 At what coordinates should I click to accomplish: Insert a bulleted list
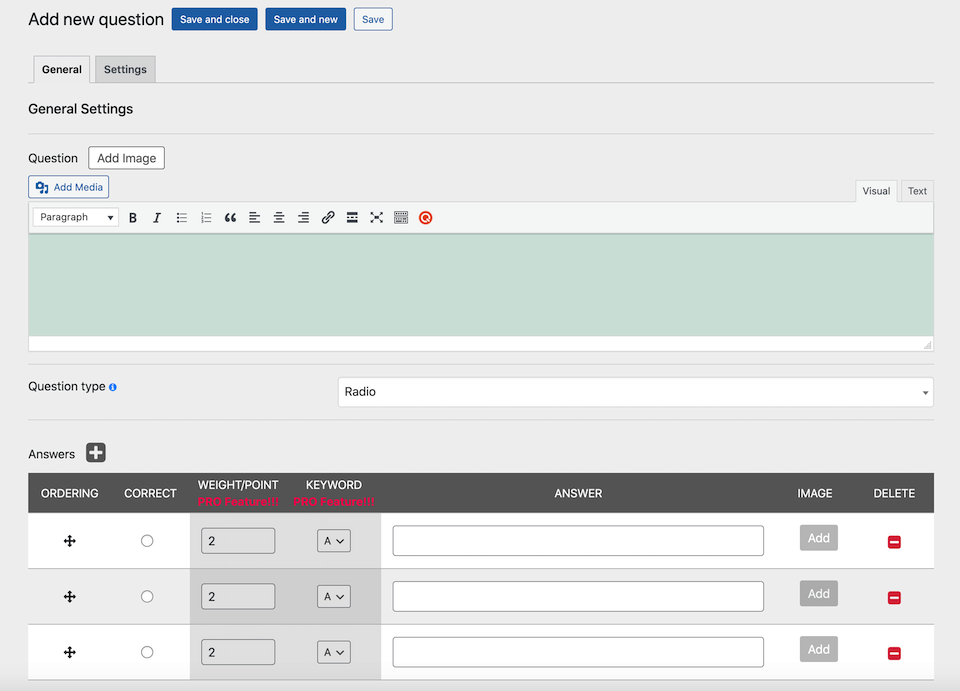click(181, 217)
